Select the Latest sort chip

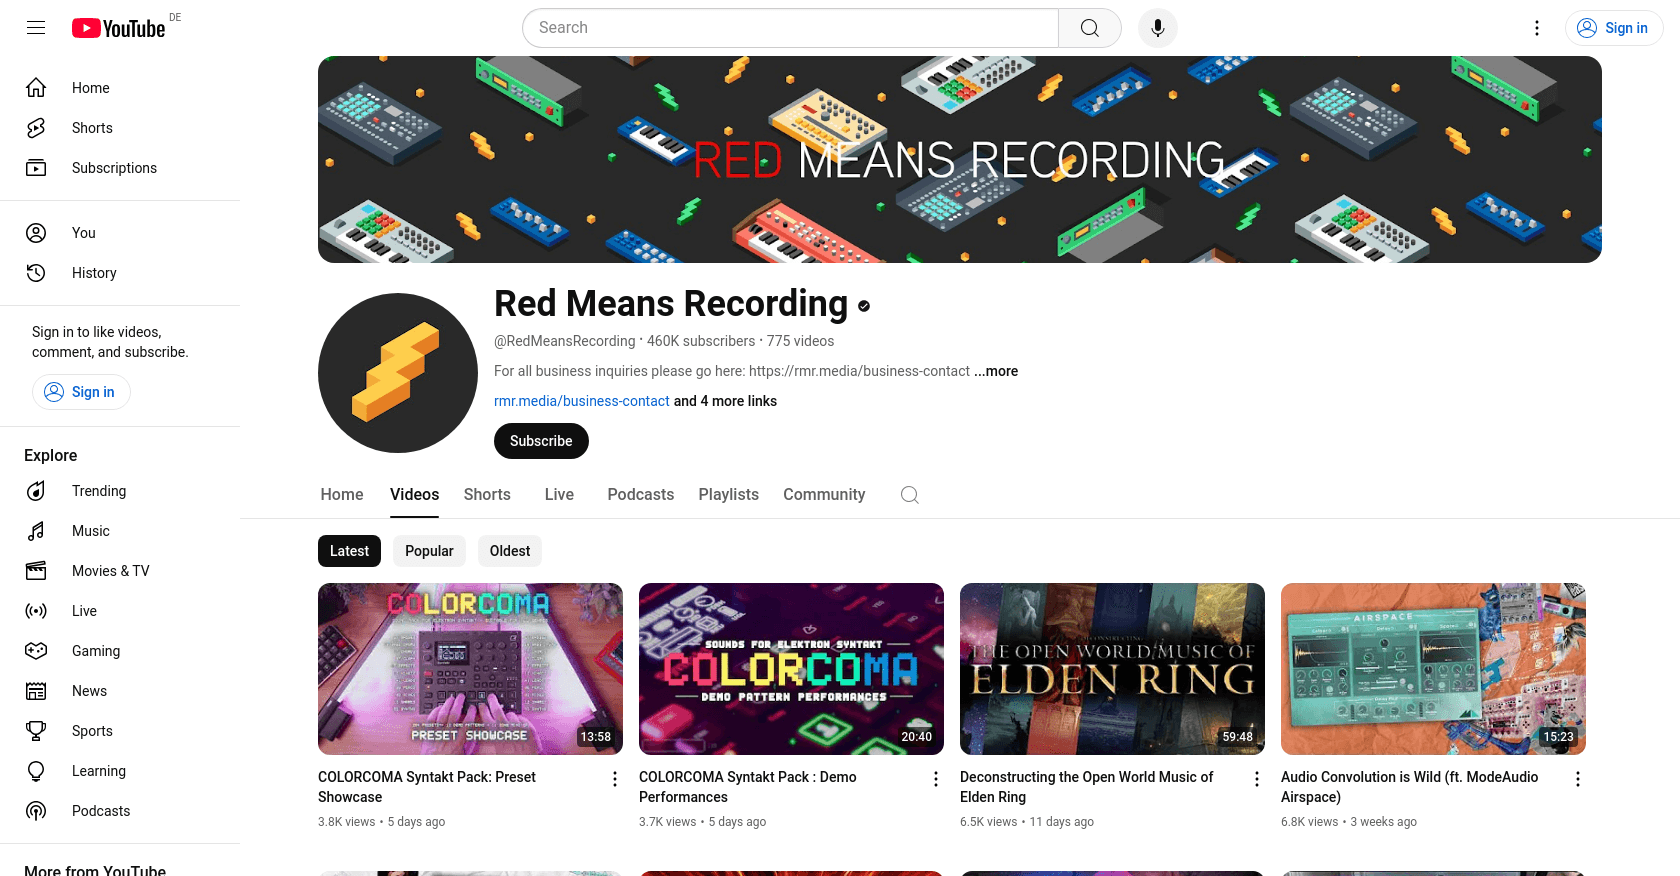tap(349, 551)
